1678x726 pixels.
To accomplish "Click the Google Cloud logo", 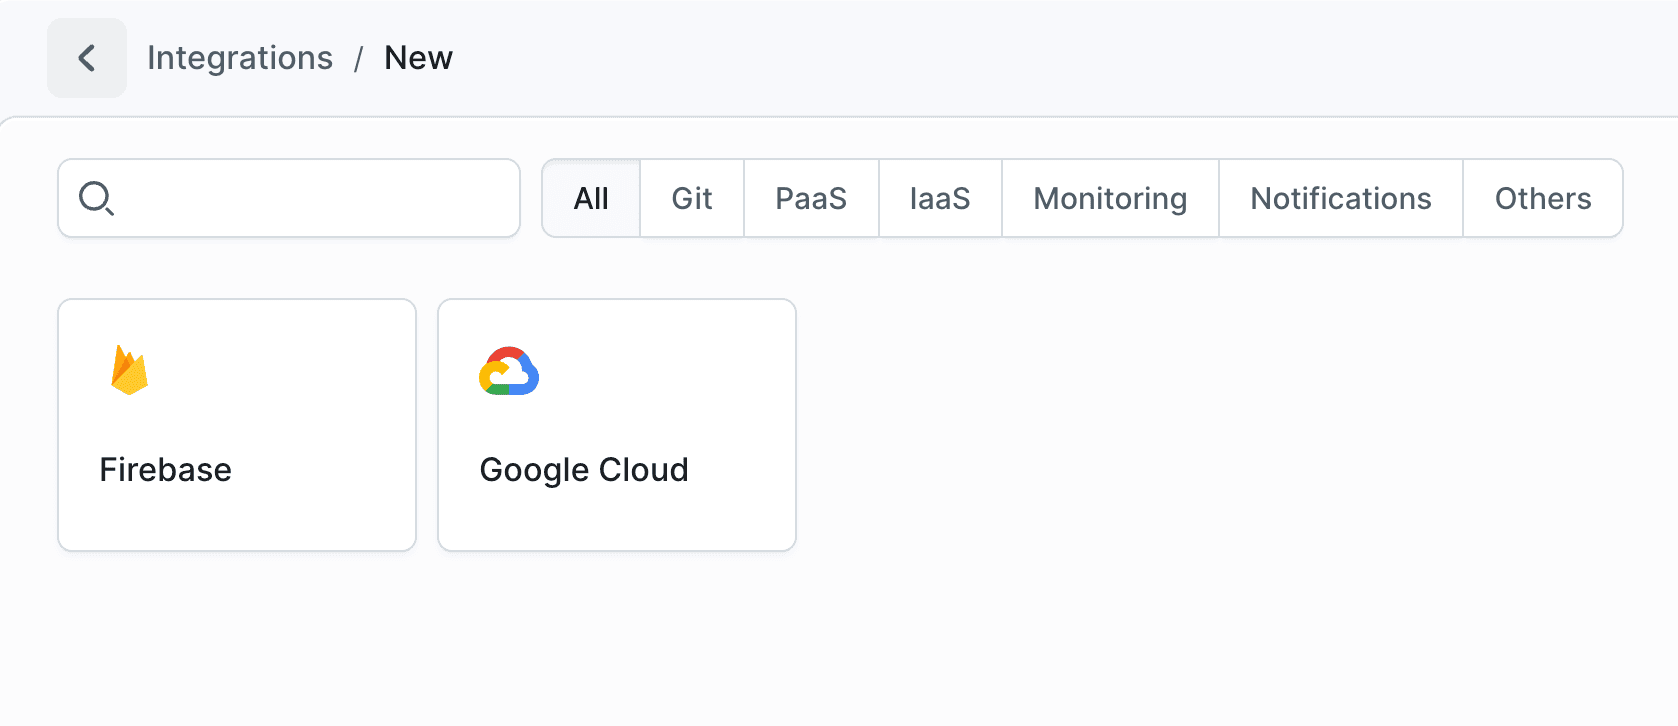I will tap(510, 372).
